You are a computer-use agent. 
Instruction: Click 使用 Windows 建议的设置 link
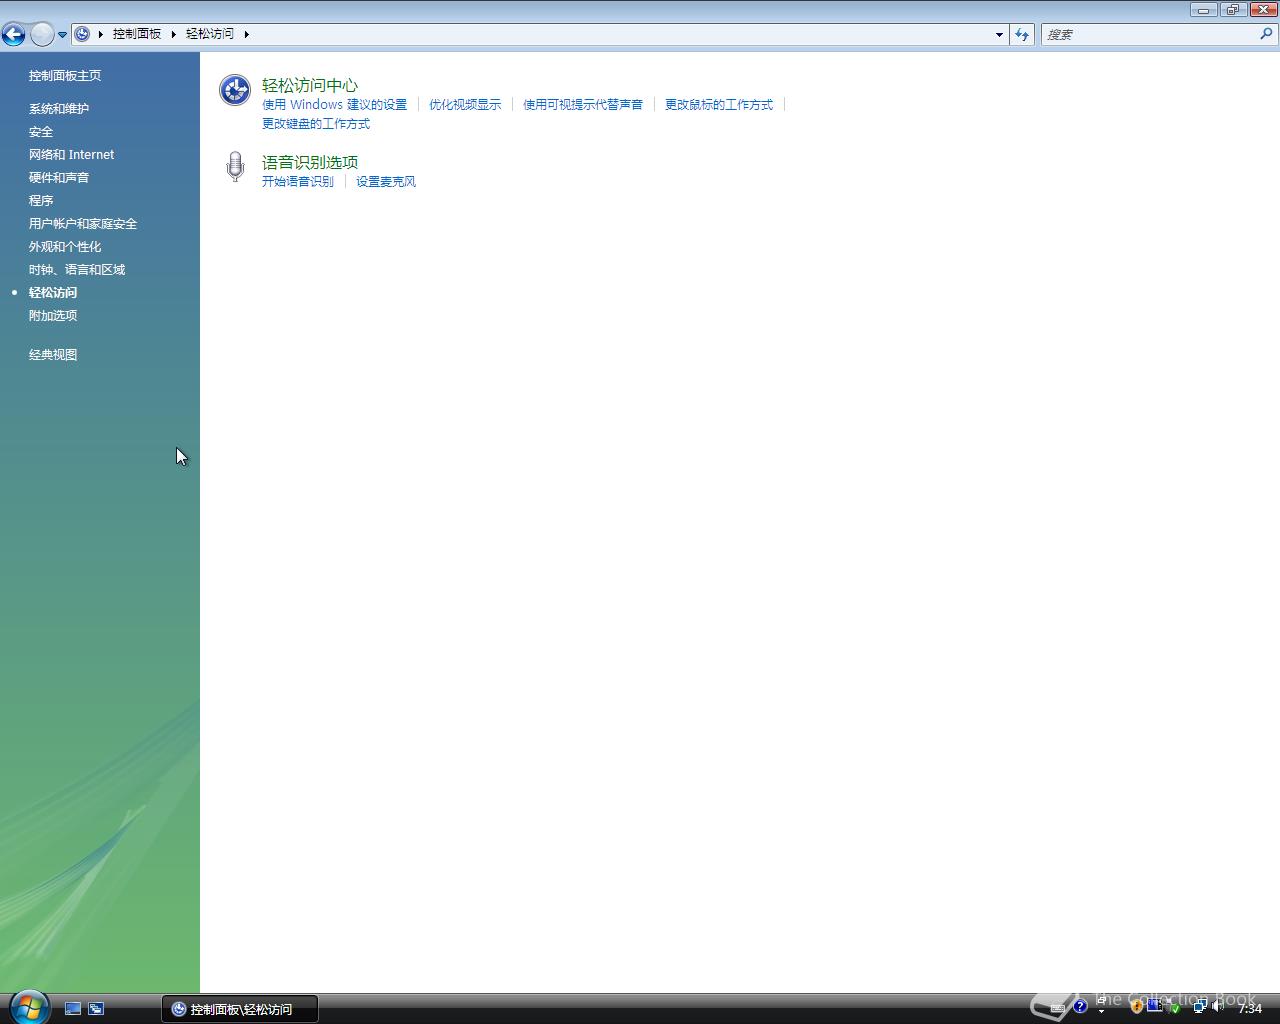334,105
